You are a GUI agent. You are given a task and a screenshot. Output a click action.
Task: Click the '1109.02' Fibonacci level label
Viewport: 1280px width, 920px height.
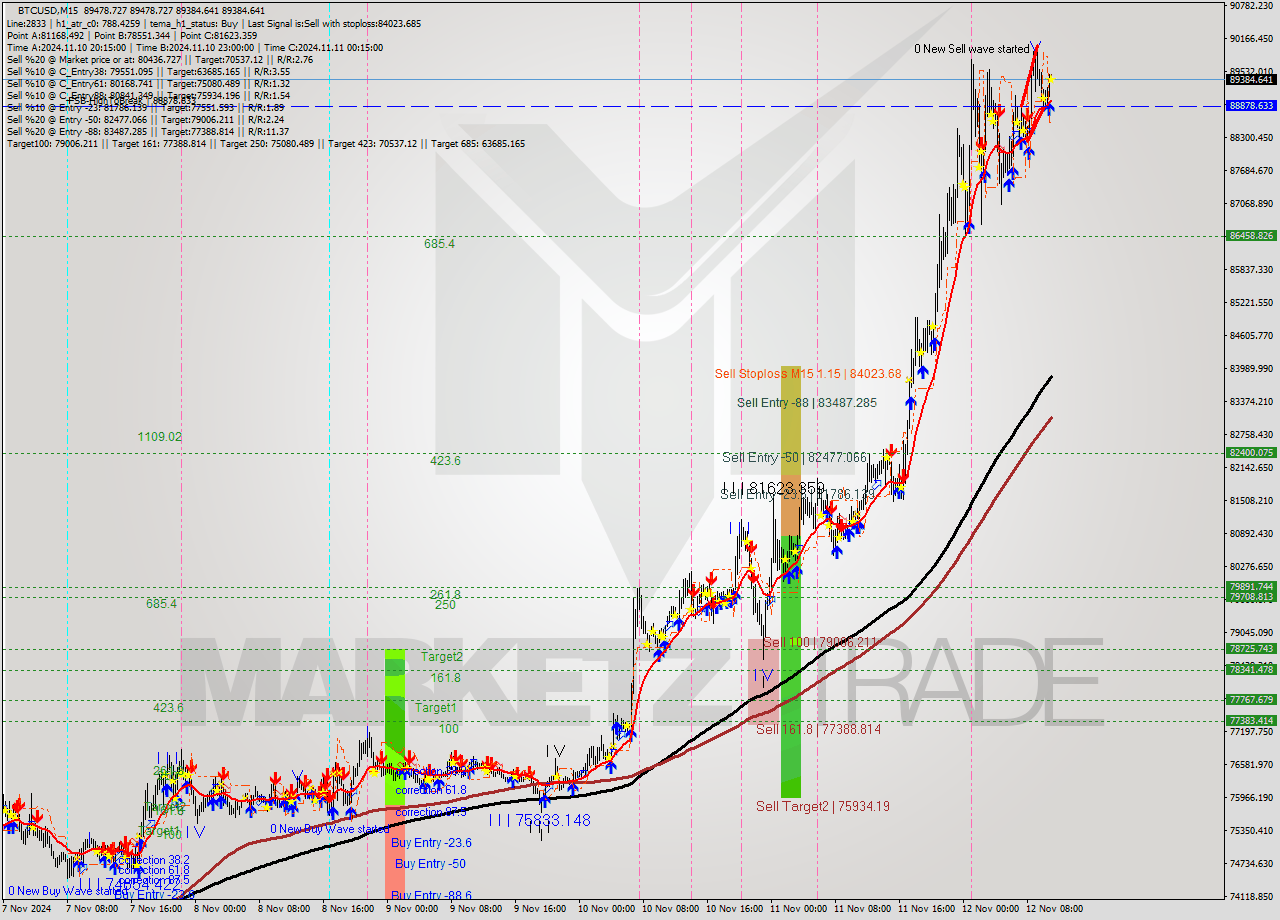tap(160, 437)
